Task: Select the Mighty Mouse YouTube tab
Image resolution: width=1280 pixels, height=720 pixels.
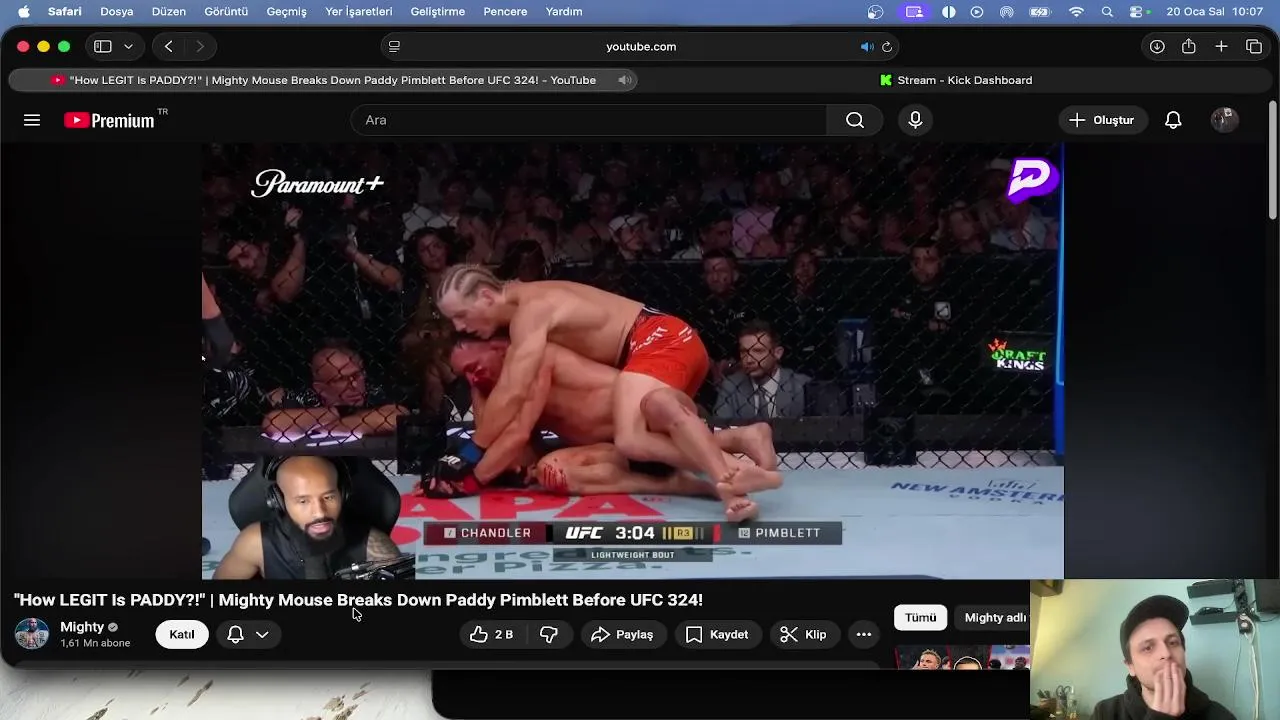Action: 324,80
